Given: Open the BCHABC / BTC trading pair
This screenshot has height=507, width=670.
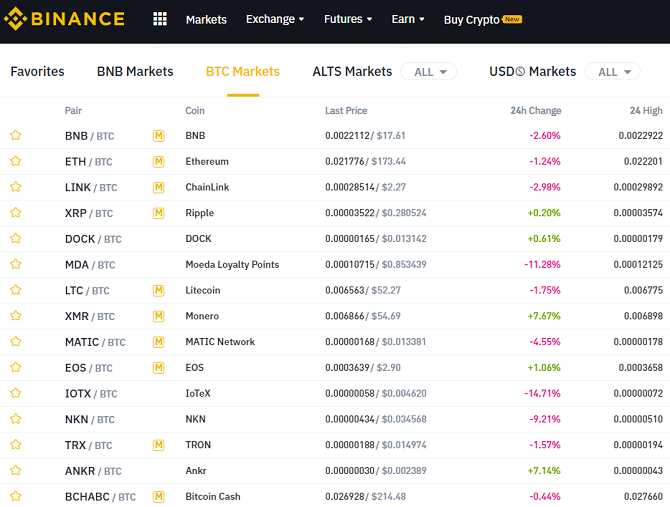Looking at the screenshot, I should 100,497.
